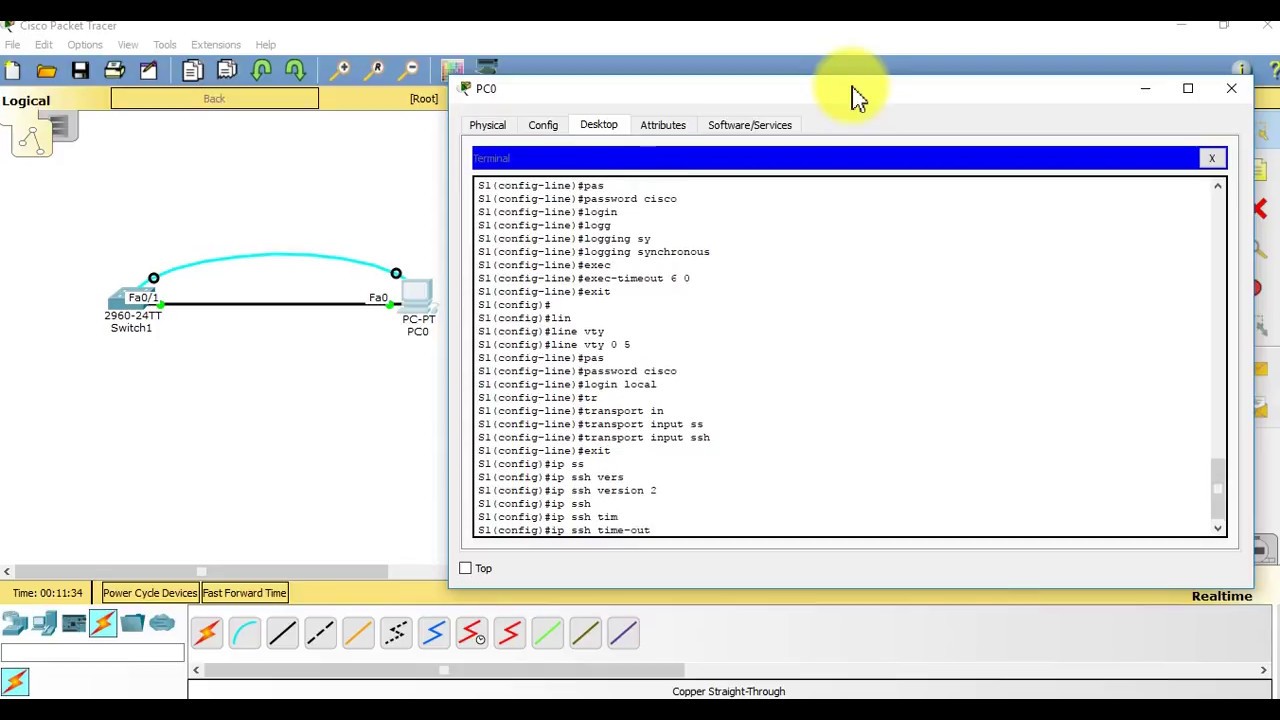Image resolution: width=1280 pixels, height=720 pixels.
Task: Click Fast Forward Time button
Action: coord(244,593)
